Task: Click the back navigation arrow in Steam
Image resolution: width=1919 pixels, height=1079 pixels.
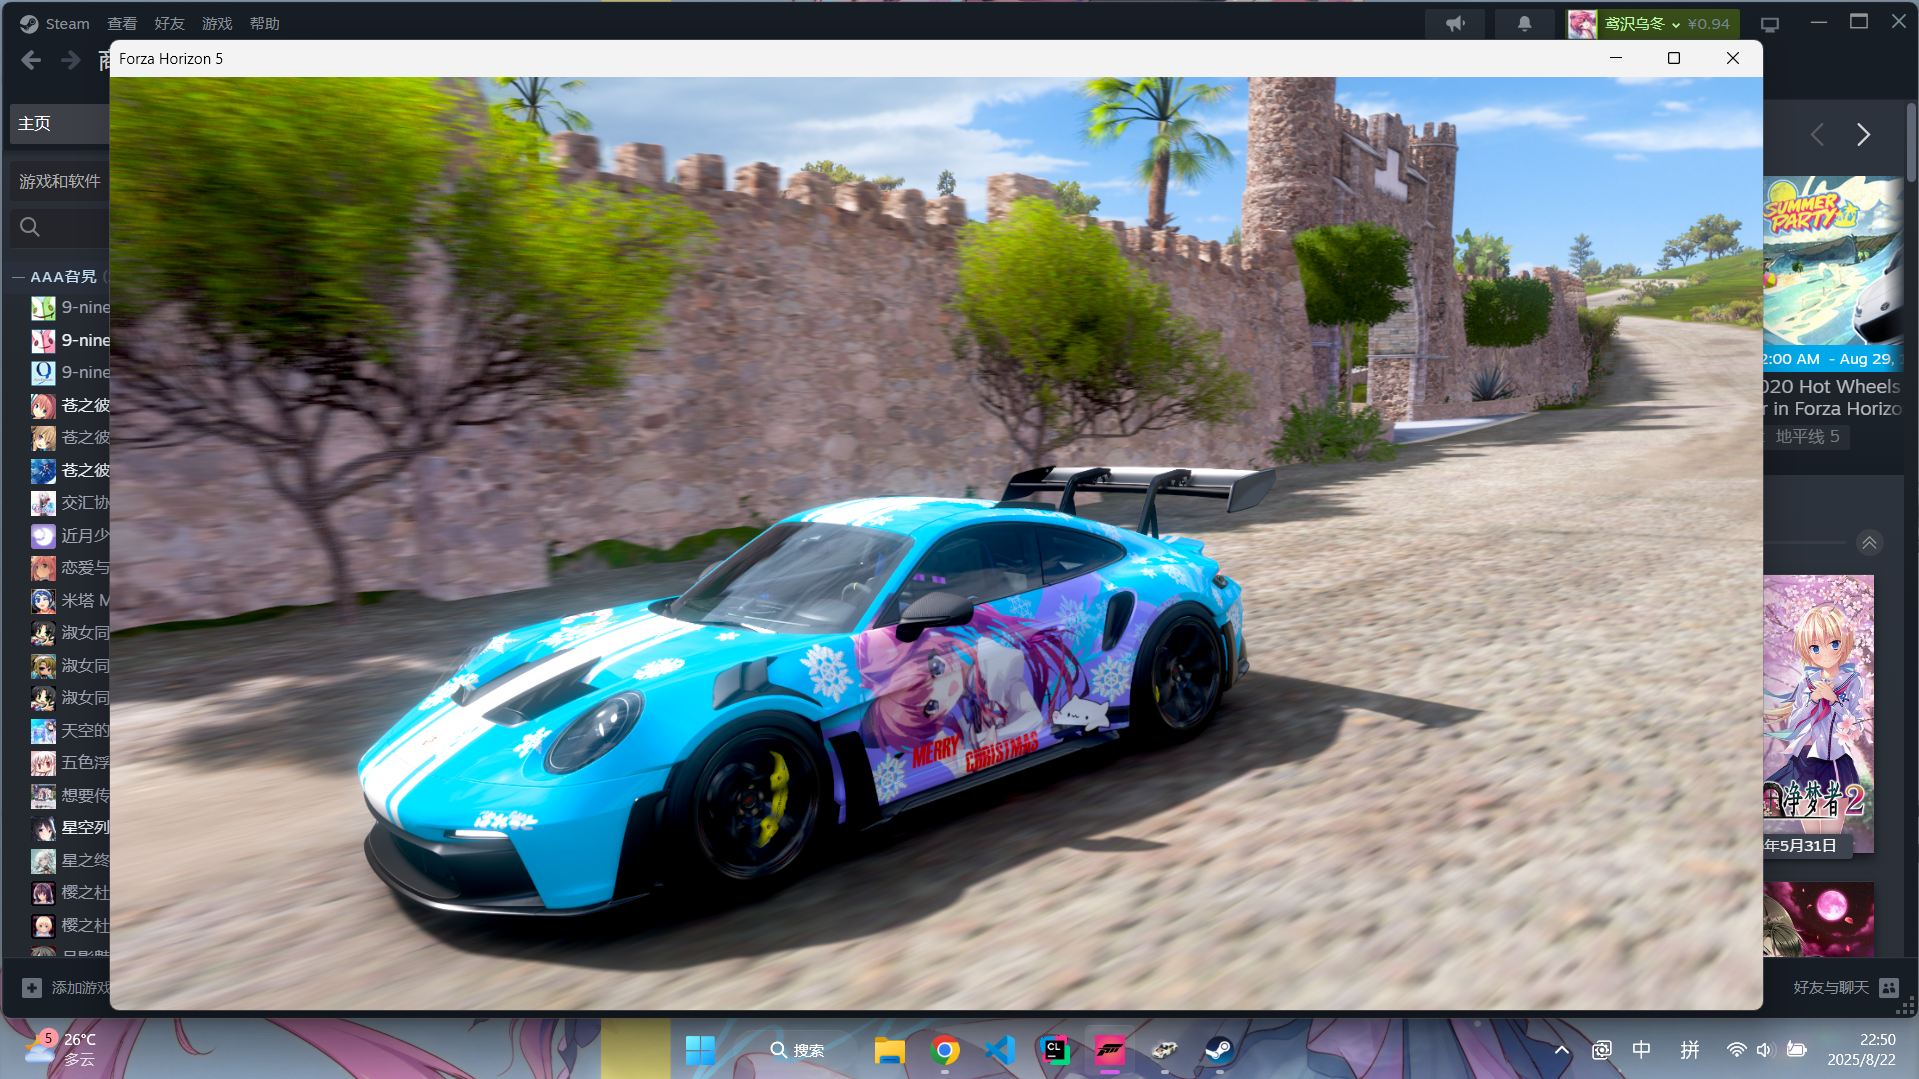Action: [31, 61]
